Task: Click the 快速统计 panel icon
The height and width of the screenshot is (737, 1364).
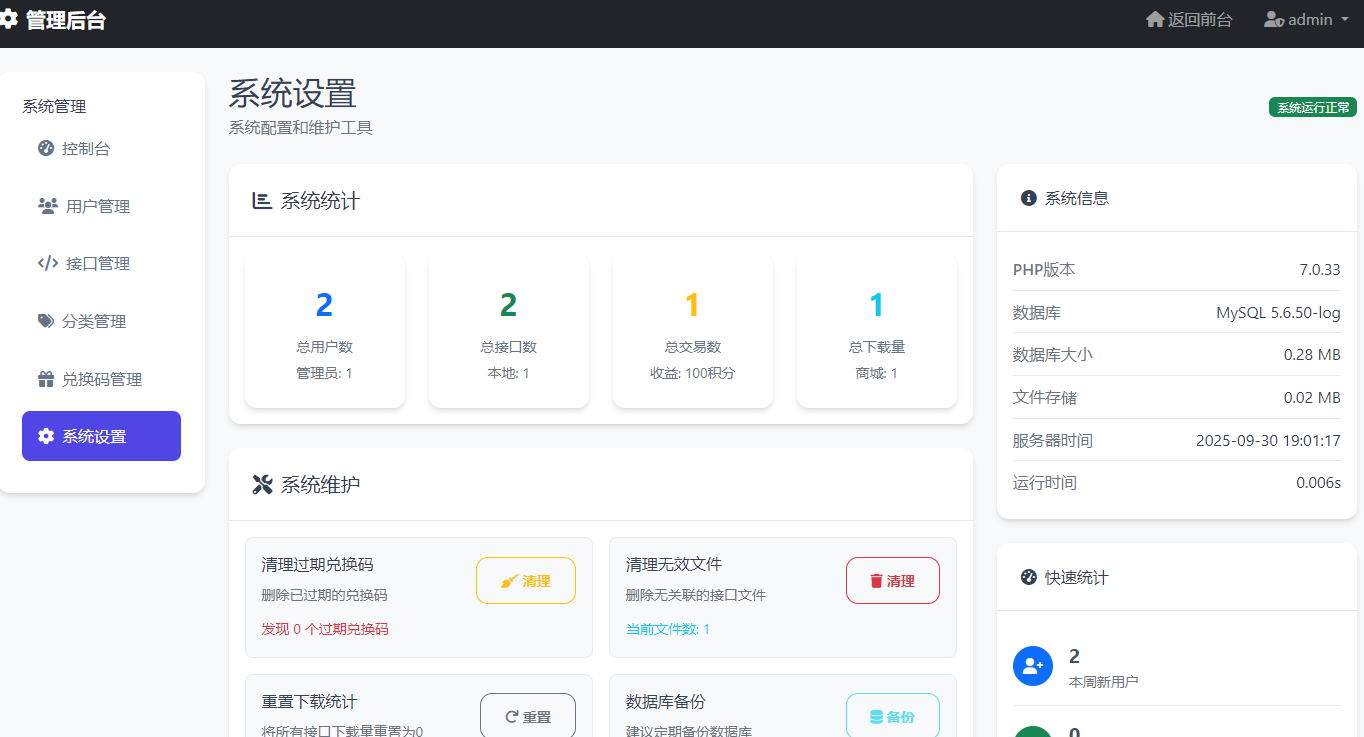Action: [1029, 577]
